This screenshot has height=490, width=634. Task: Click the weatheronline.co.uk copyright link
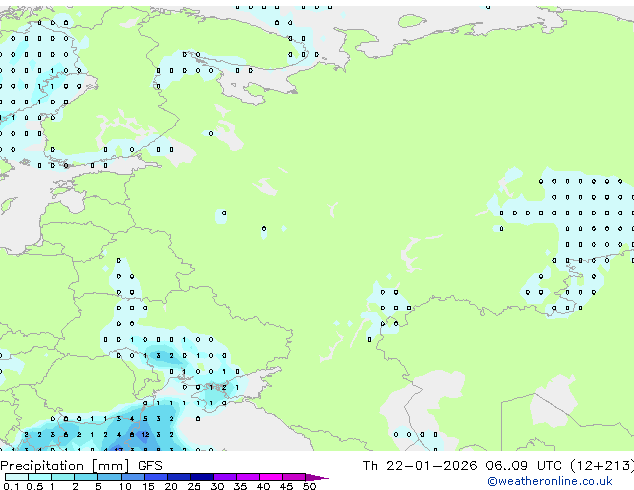tap(550, 481)
